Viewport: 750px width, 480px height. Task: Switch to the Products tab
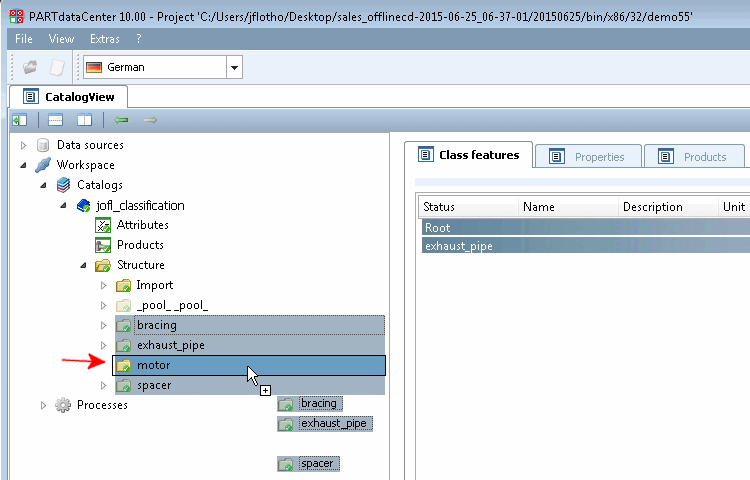(694, 156)
